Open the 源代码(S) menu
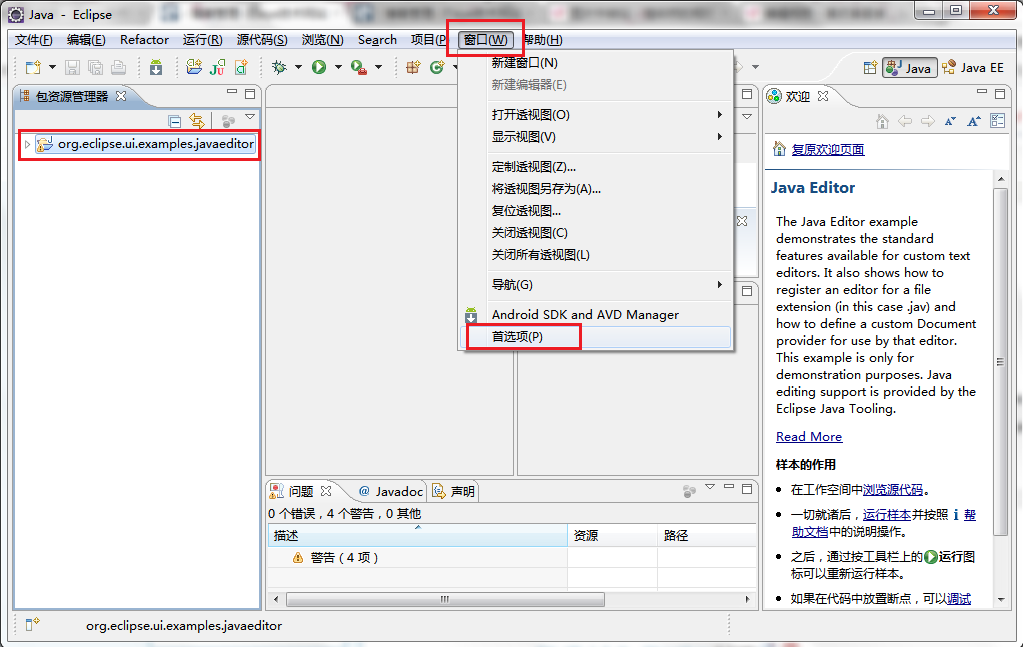Viewport: 1023px width, 647px height. [x=262, y=40]
